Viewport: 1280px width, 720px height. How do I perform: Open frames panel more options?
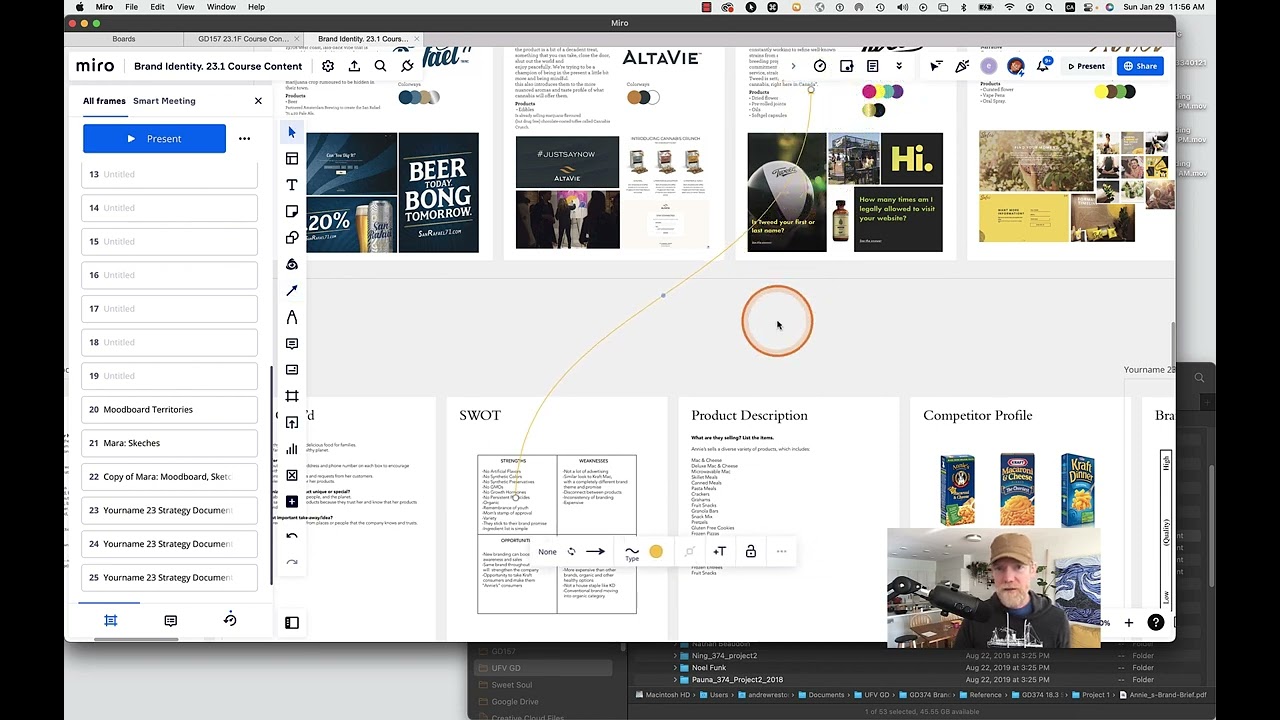(244, 139)
